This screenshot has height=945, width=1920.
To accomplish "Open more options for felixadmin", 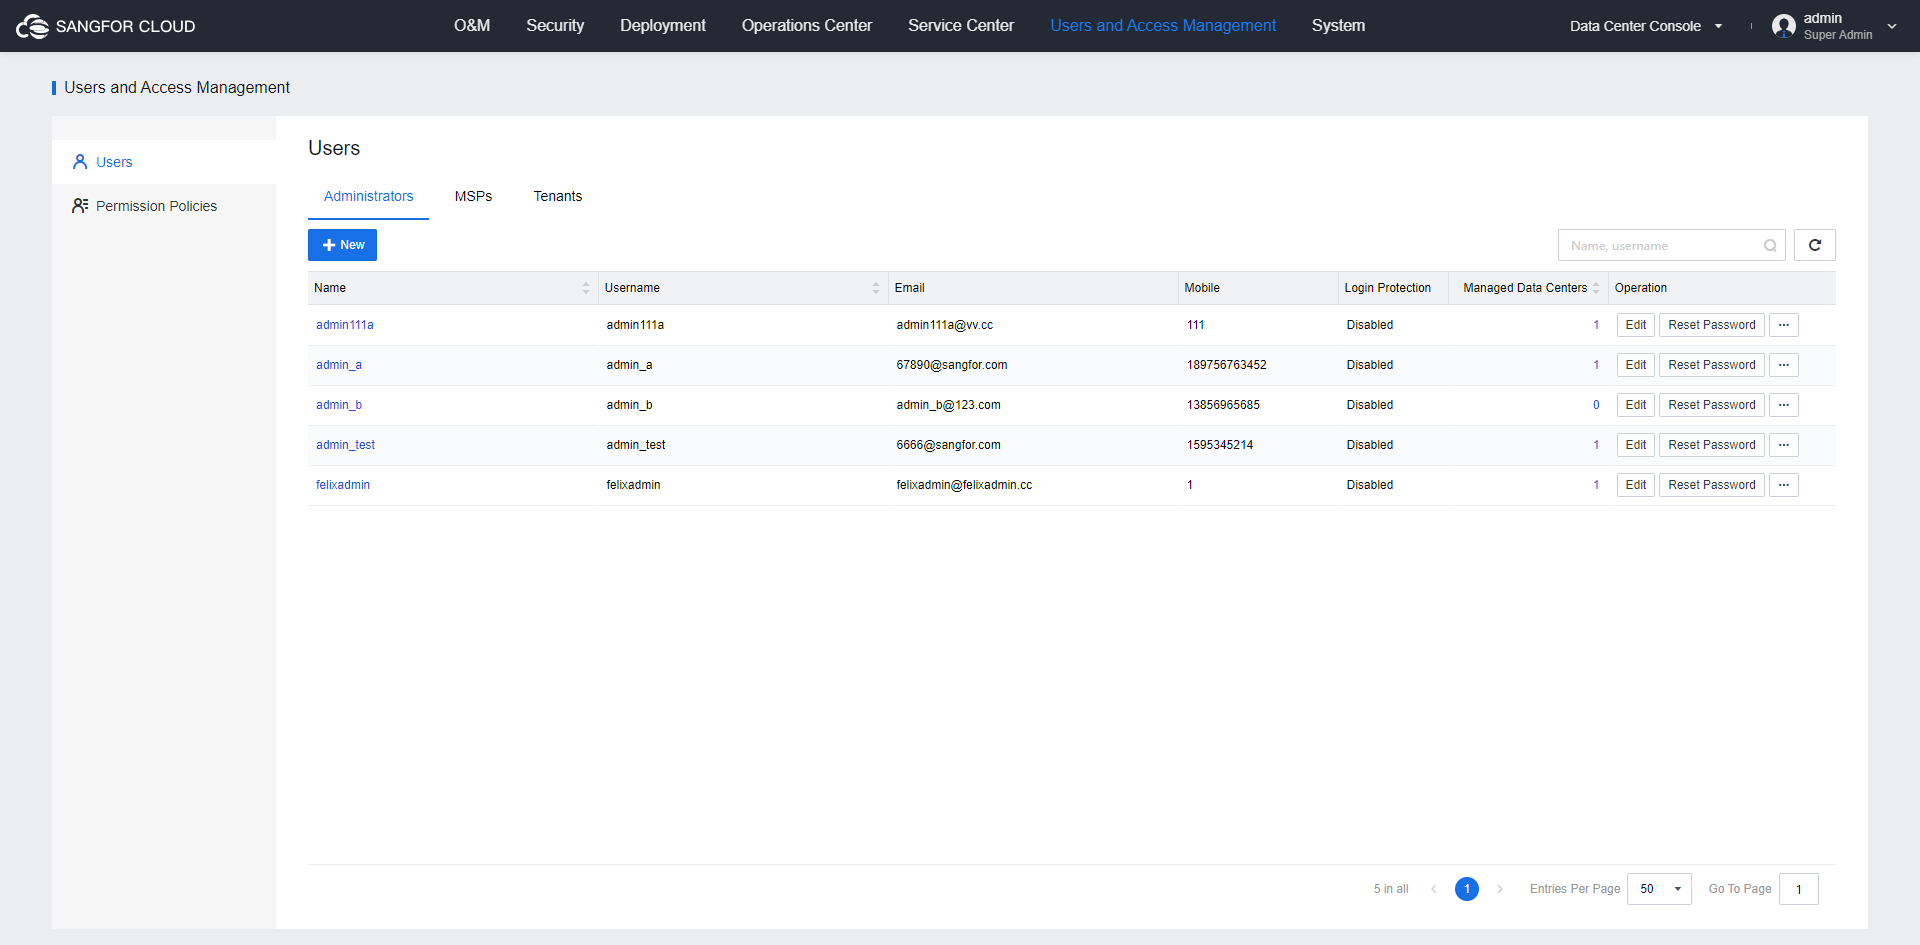I will tap(1784, 485).
